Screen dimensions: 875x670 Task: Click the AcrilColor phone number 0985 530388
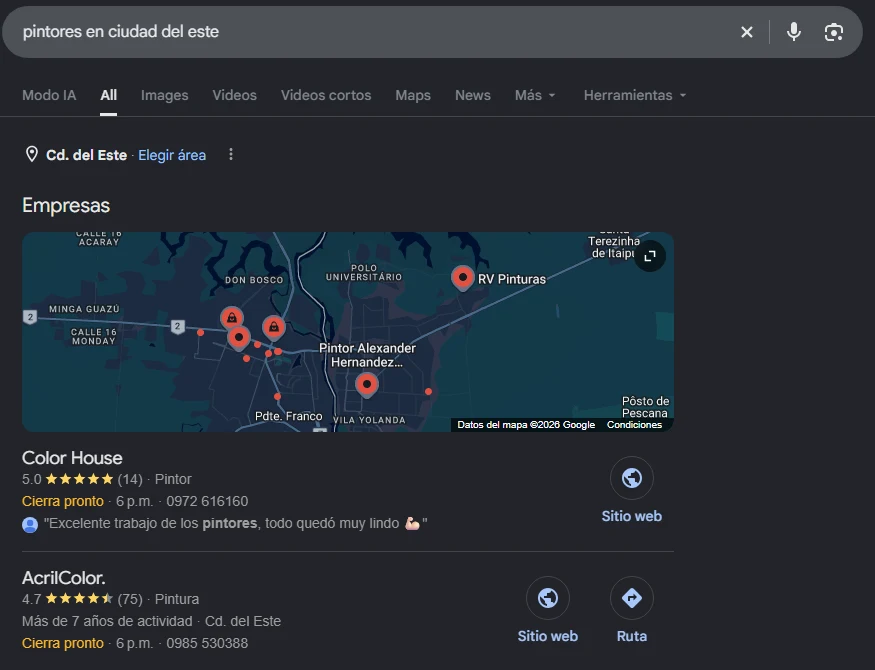(207, 643)
